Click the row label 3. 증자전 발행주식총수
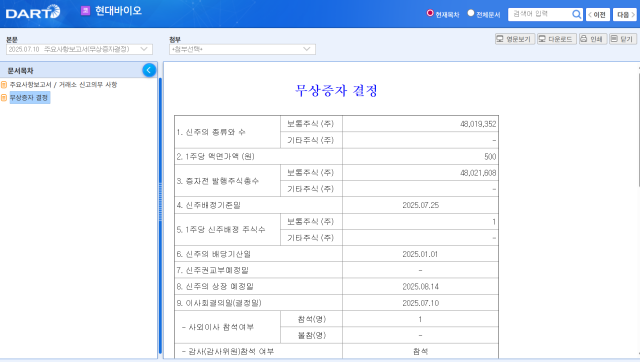Screen dimensions: 640x362 pyautogui.click(x=218, y=181)
